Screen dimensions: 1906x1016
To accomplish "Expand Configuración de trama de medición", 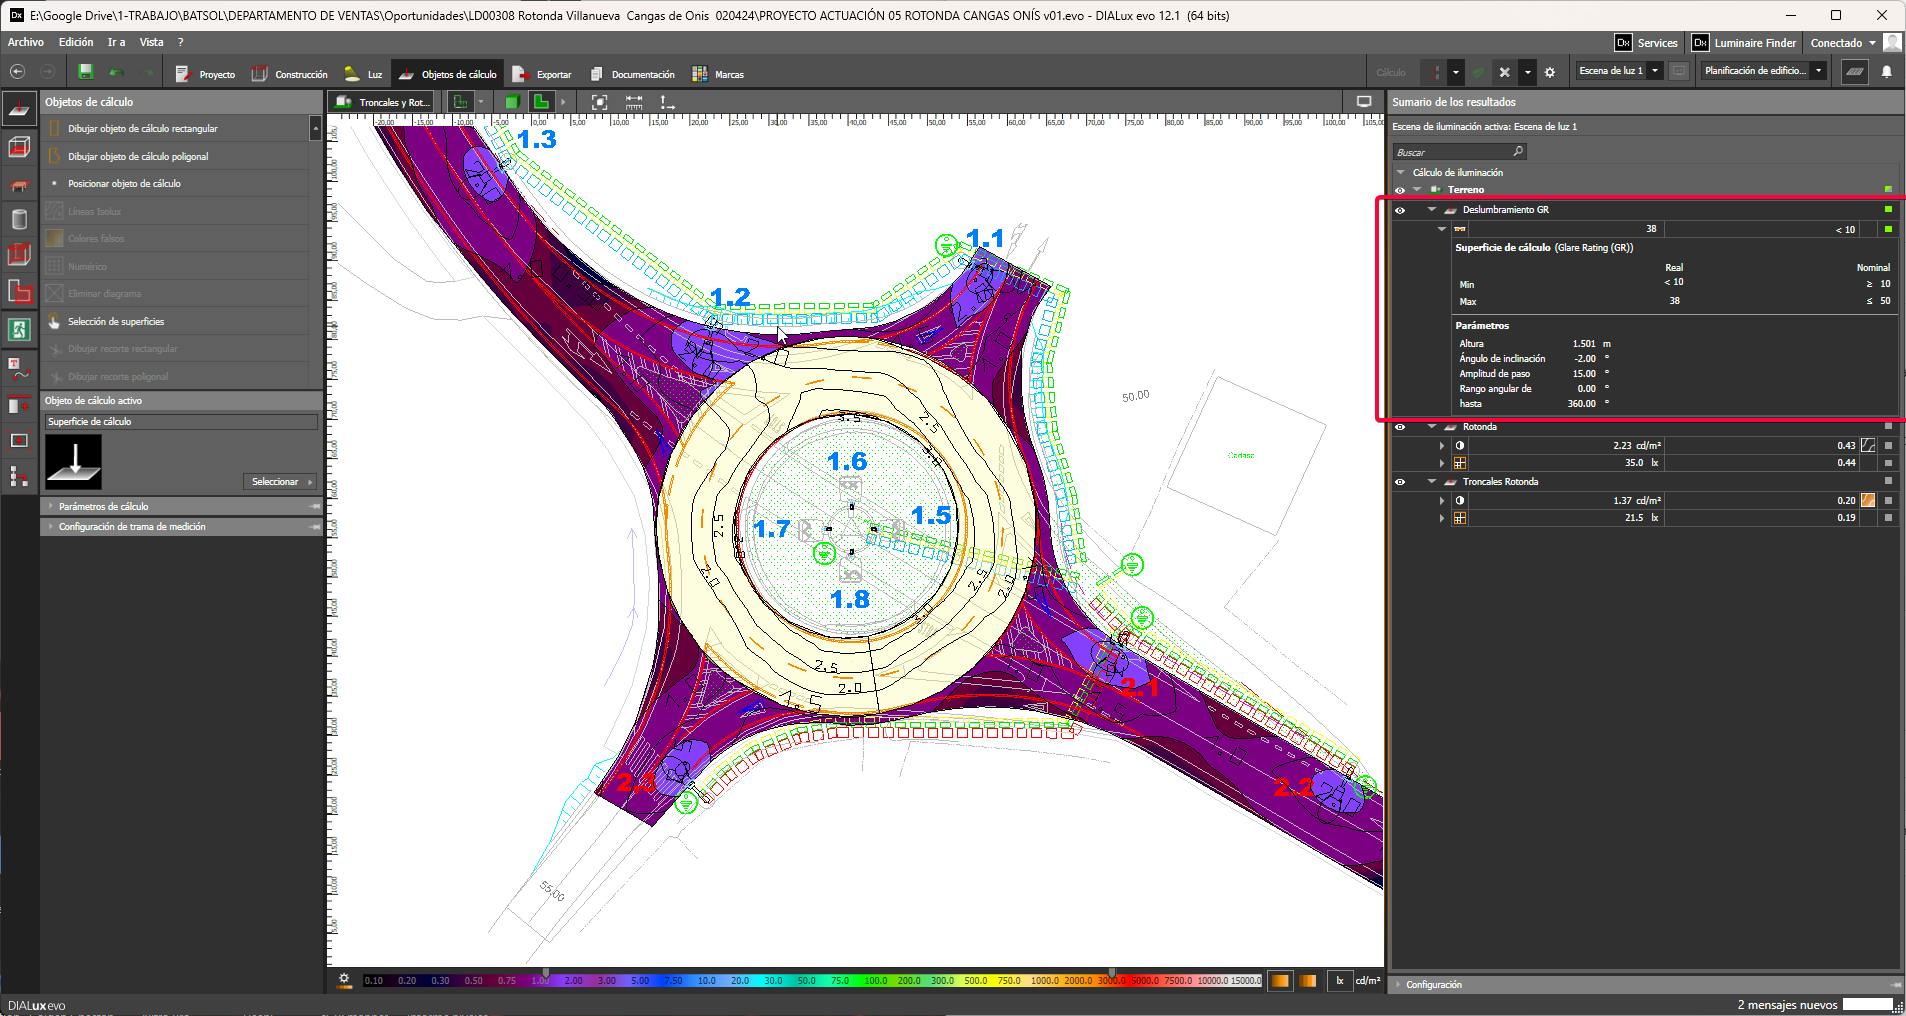I will click(131, 526).
